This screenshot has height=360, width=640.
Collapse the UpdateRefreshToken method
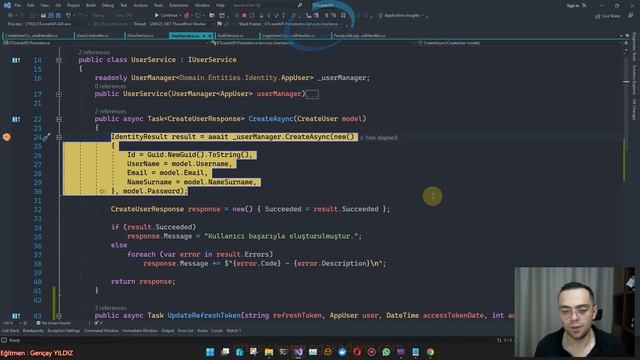click(59, 316)
